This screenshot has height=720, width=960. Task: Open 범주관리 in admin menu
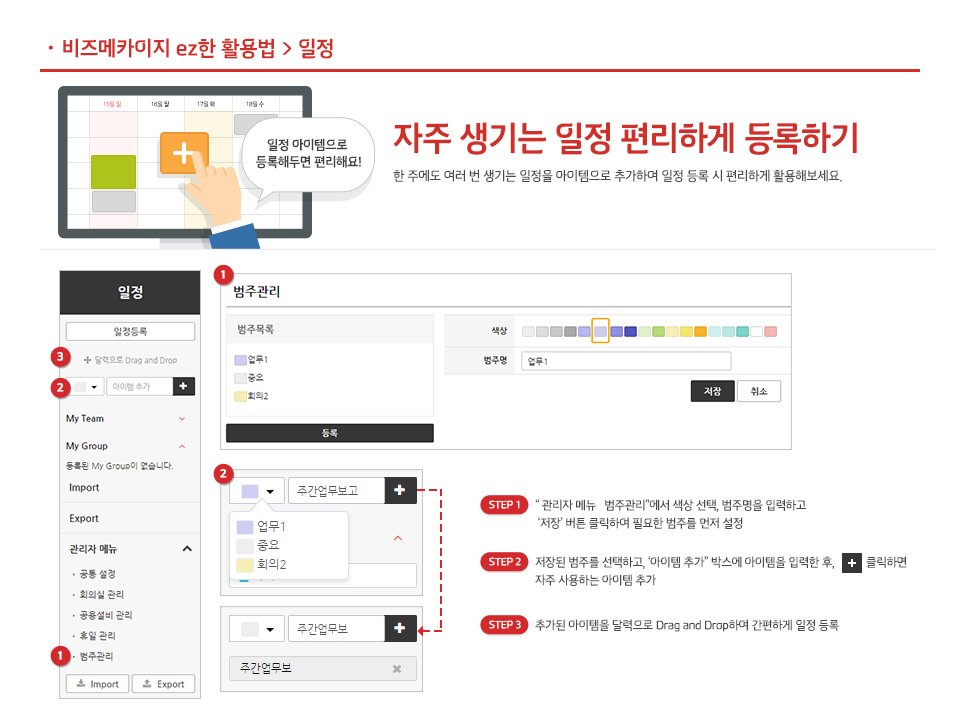click(x=96, y=656)
